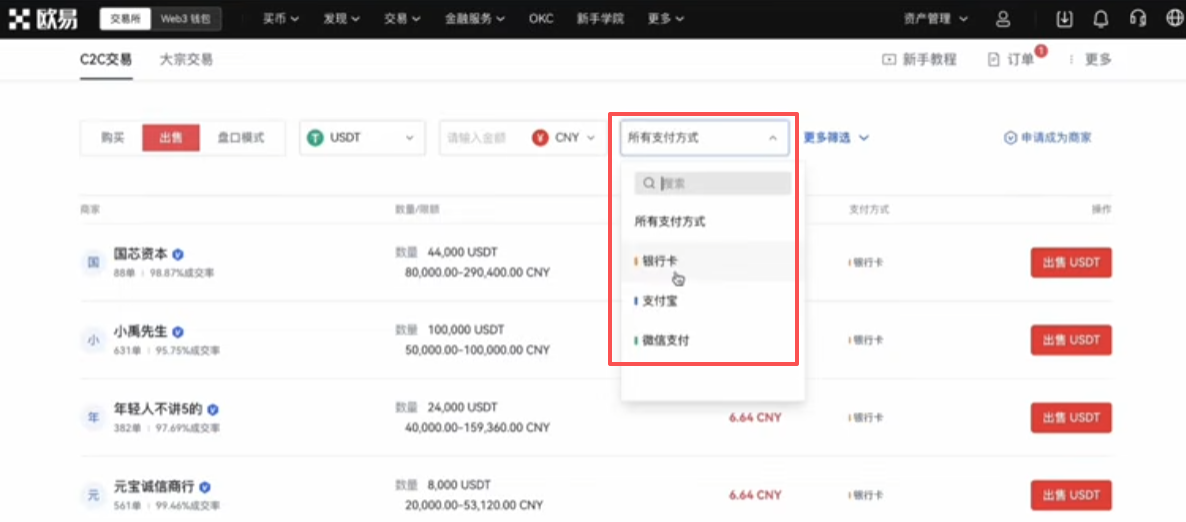Click the search magnifier in payment dropdown
The width and height of the screenshot is (1186, 522).
pos(649,183)
